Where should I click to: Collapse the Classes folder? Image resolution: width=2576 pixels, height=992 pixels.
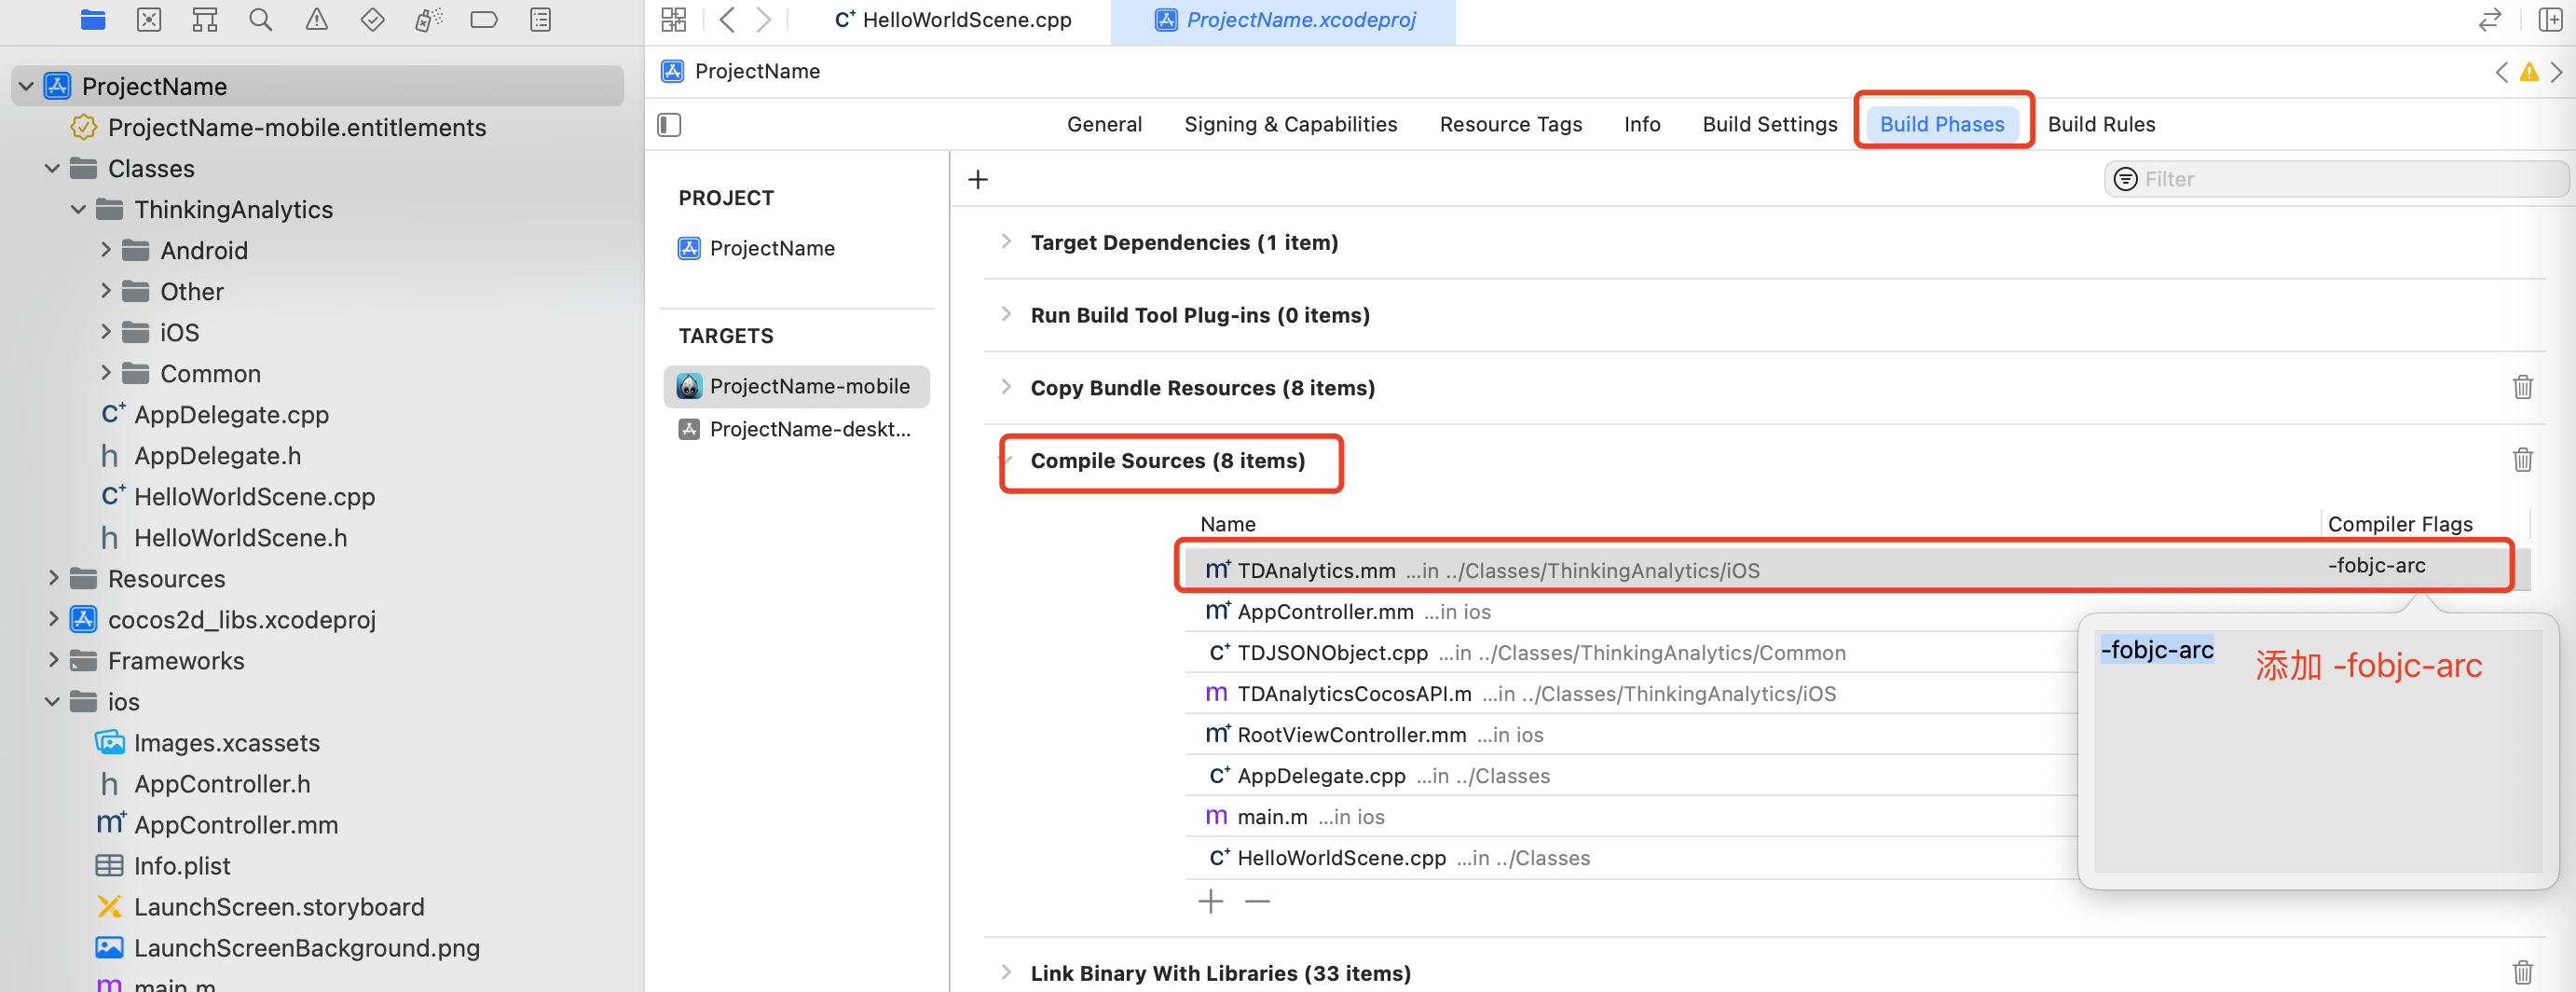(52, 169)
